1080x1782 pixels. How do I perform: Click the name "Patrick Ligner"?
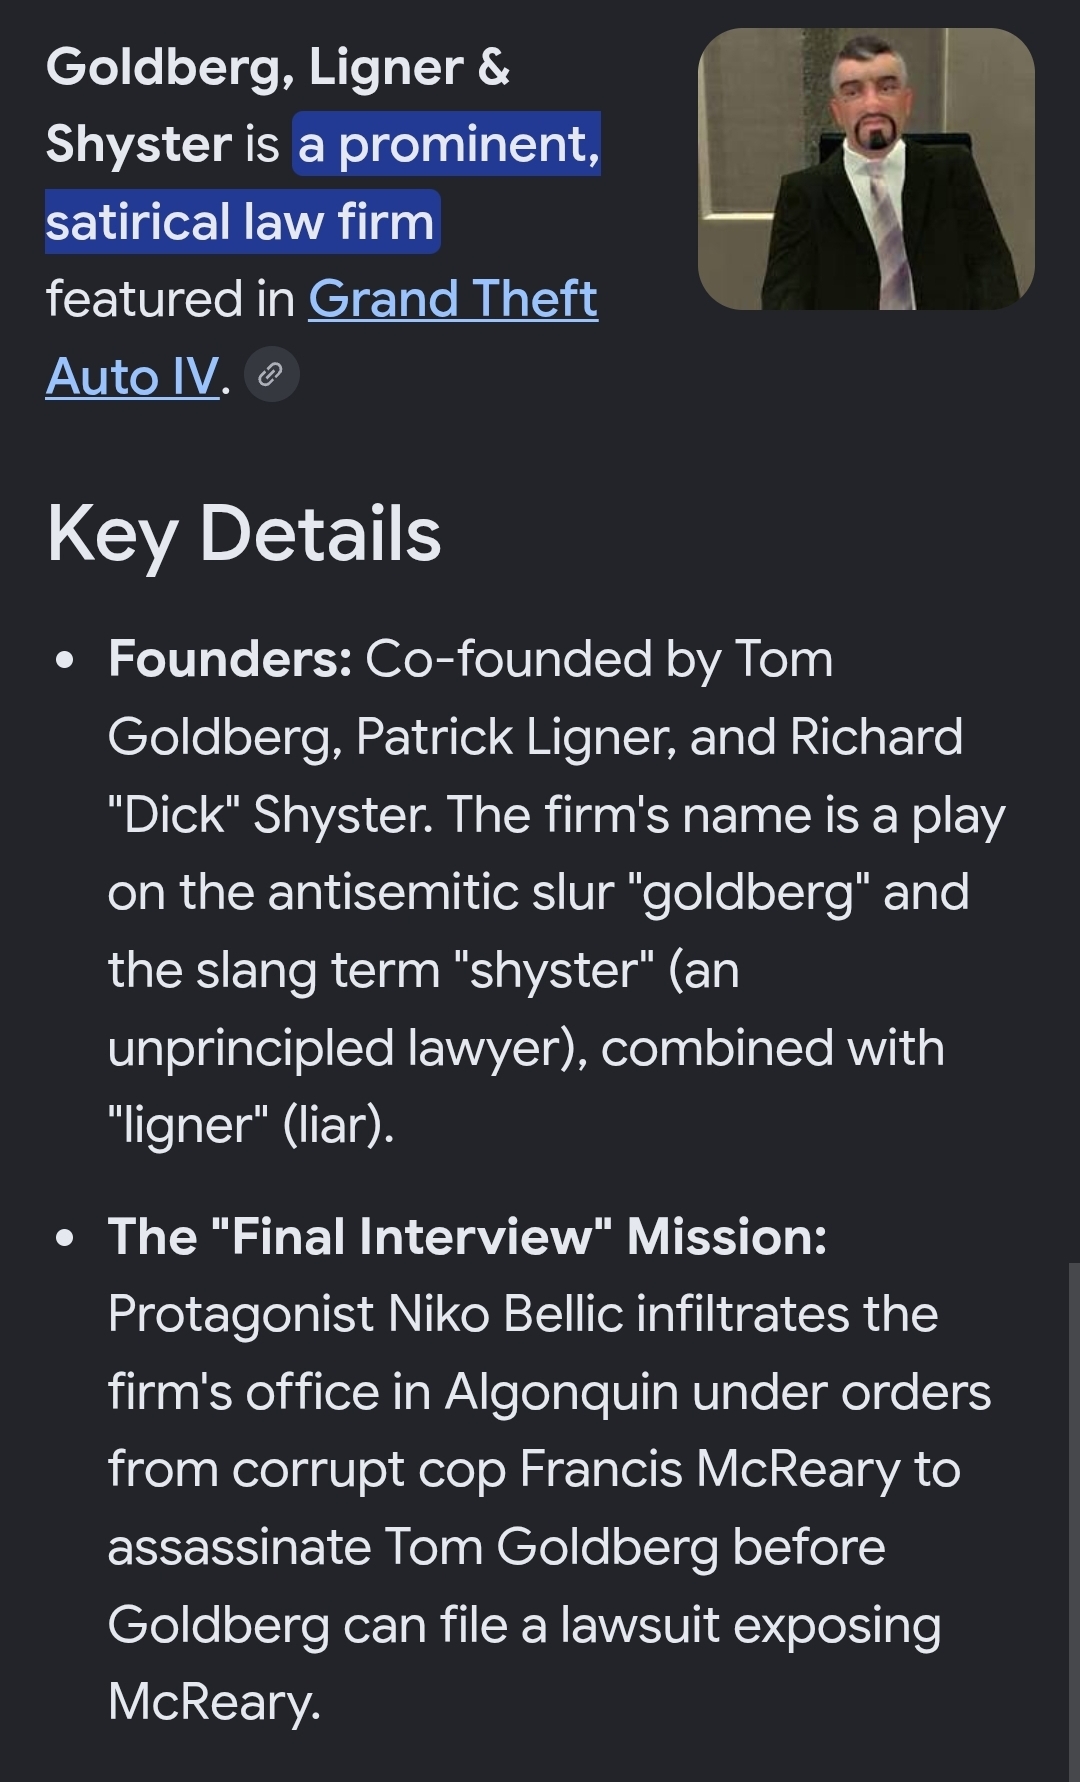pos(515,737)
